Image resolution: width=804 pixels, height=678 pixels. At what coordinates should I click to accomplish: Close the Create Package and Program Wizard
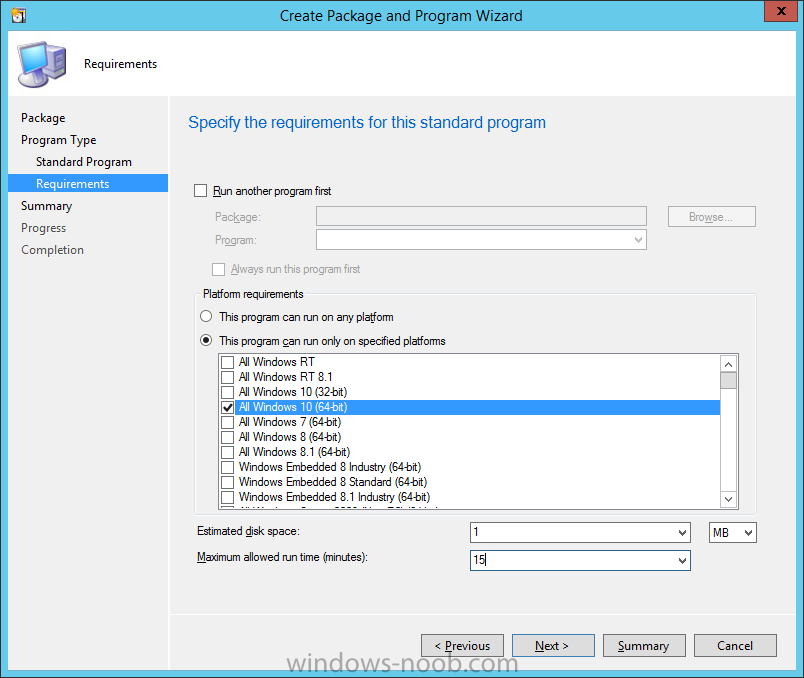point(781,11)
